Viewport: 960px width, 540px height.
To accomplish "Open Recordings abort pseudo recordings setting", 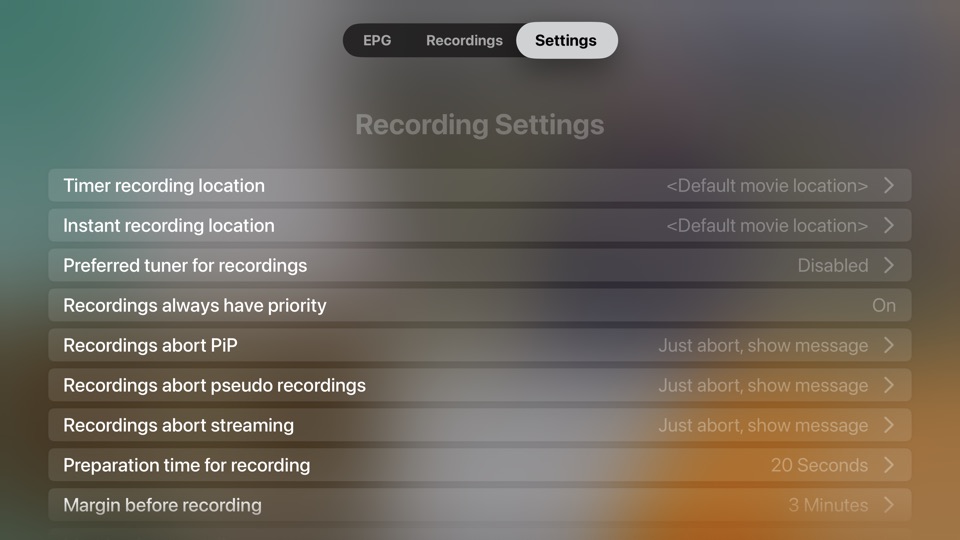I will click(479, 385).
